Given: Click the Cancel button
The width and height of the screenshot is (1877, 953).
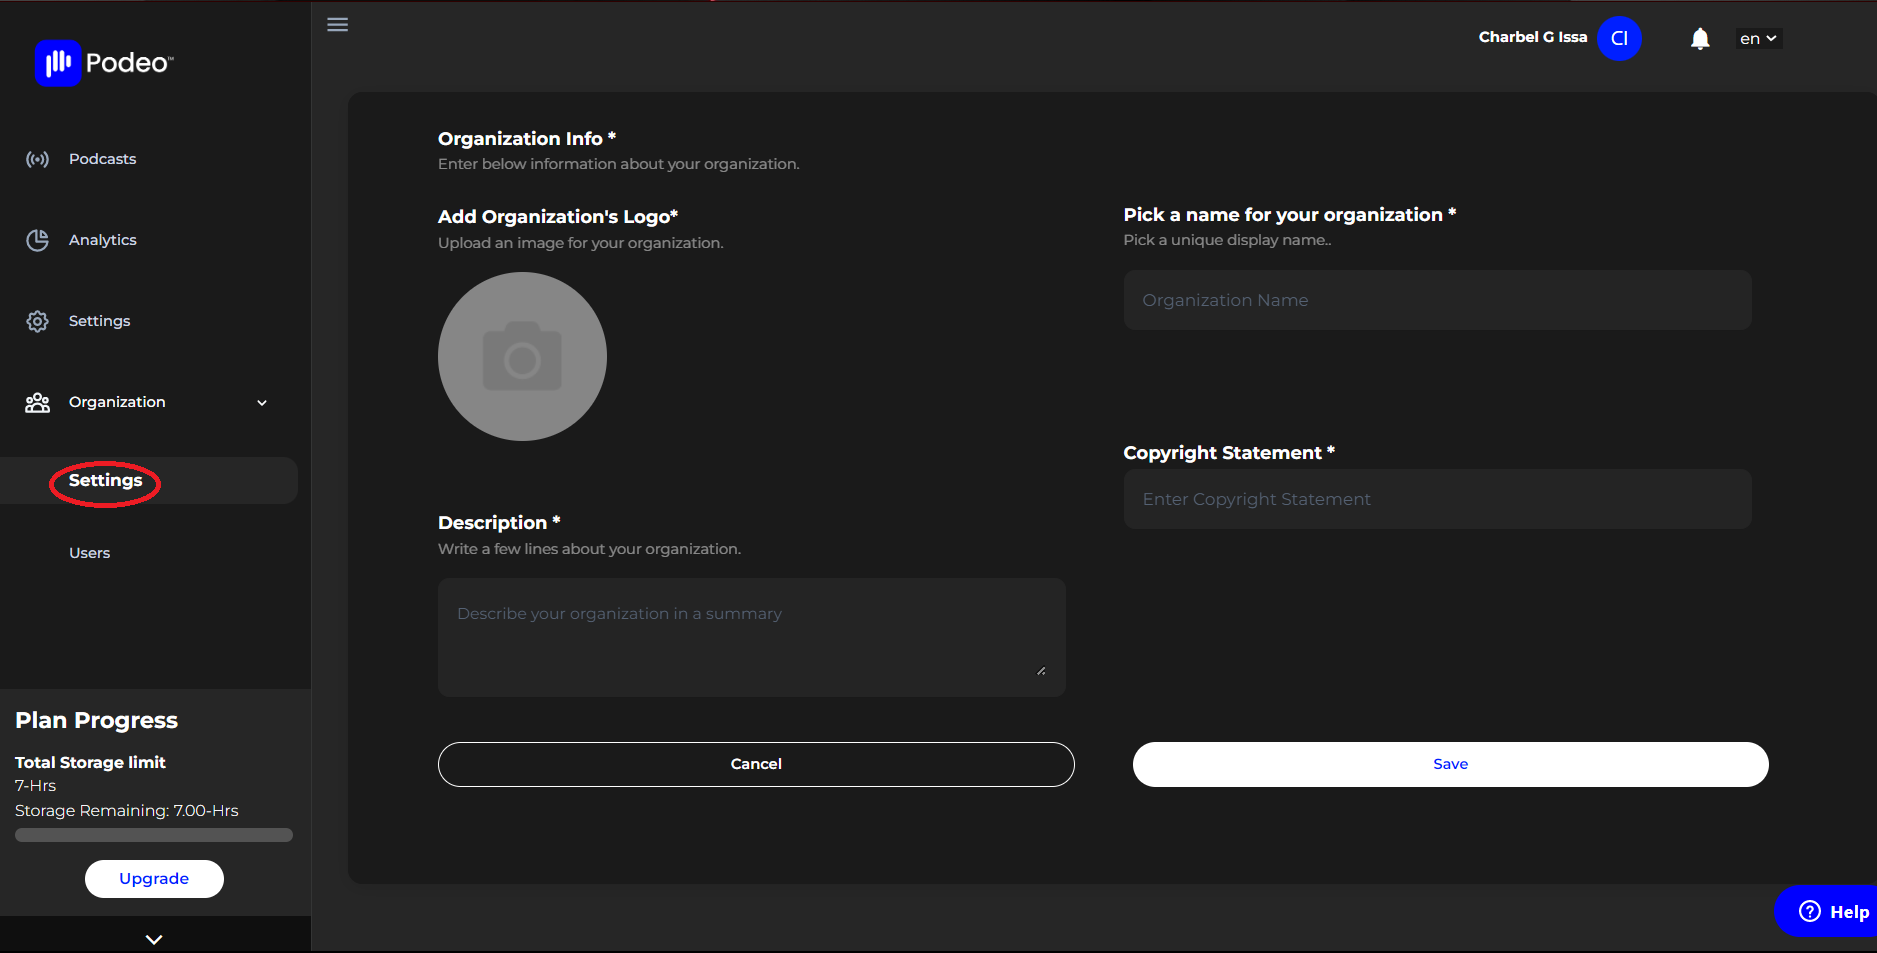Looking at the screenshot, I should [x=755, y=763].
